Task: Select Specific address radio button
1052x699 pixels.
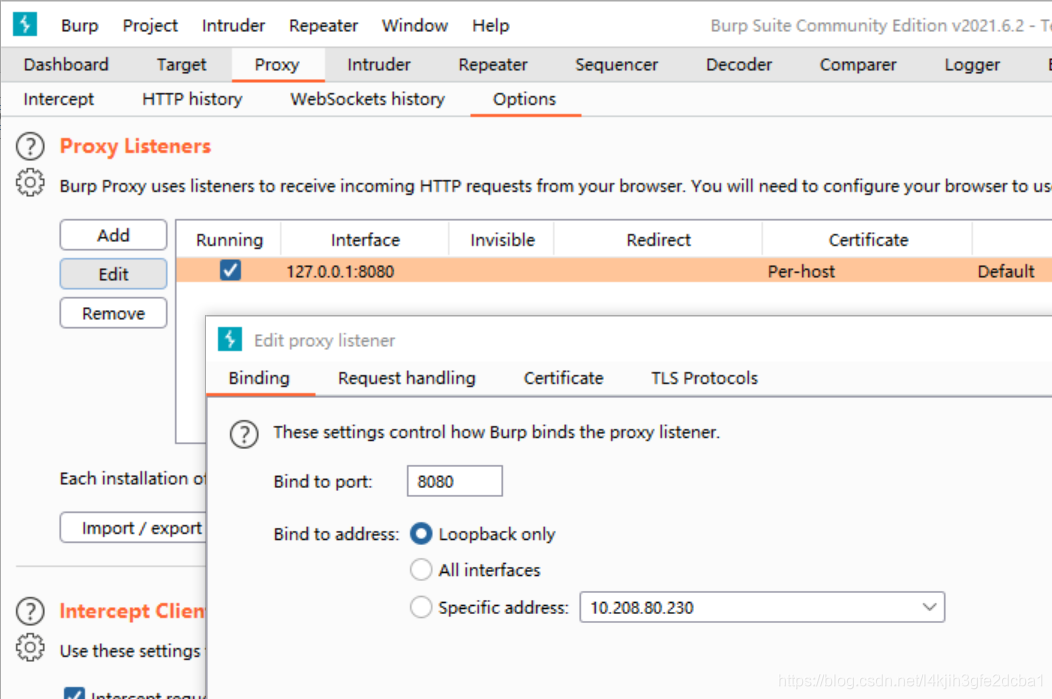Action: [421, 607]
